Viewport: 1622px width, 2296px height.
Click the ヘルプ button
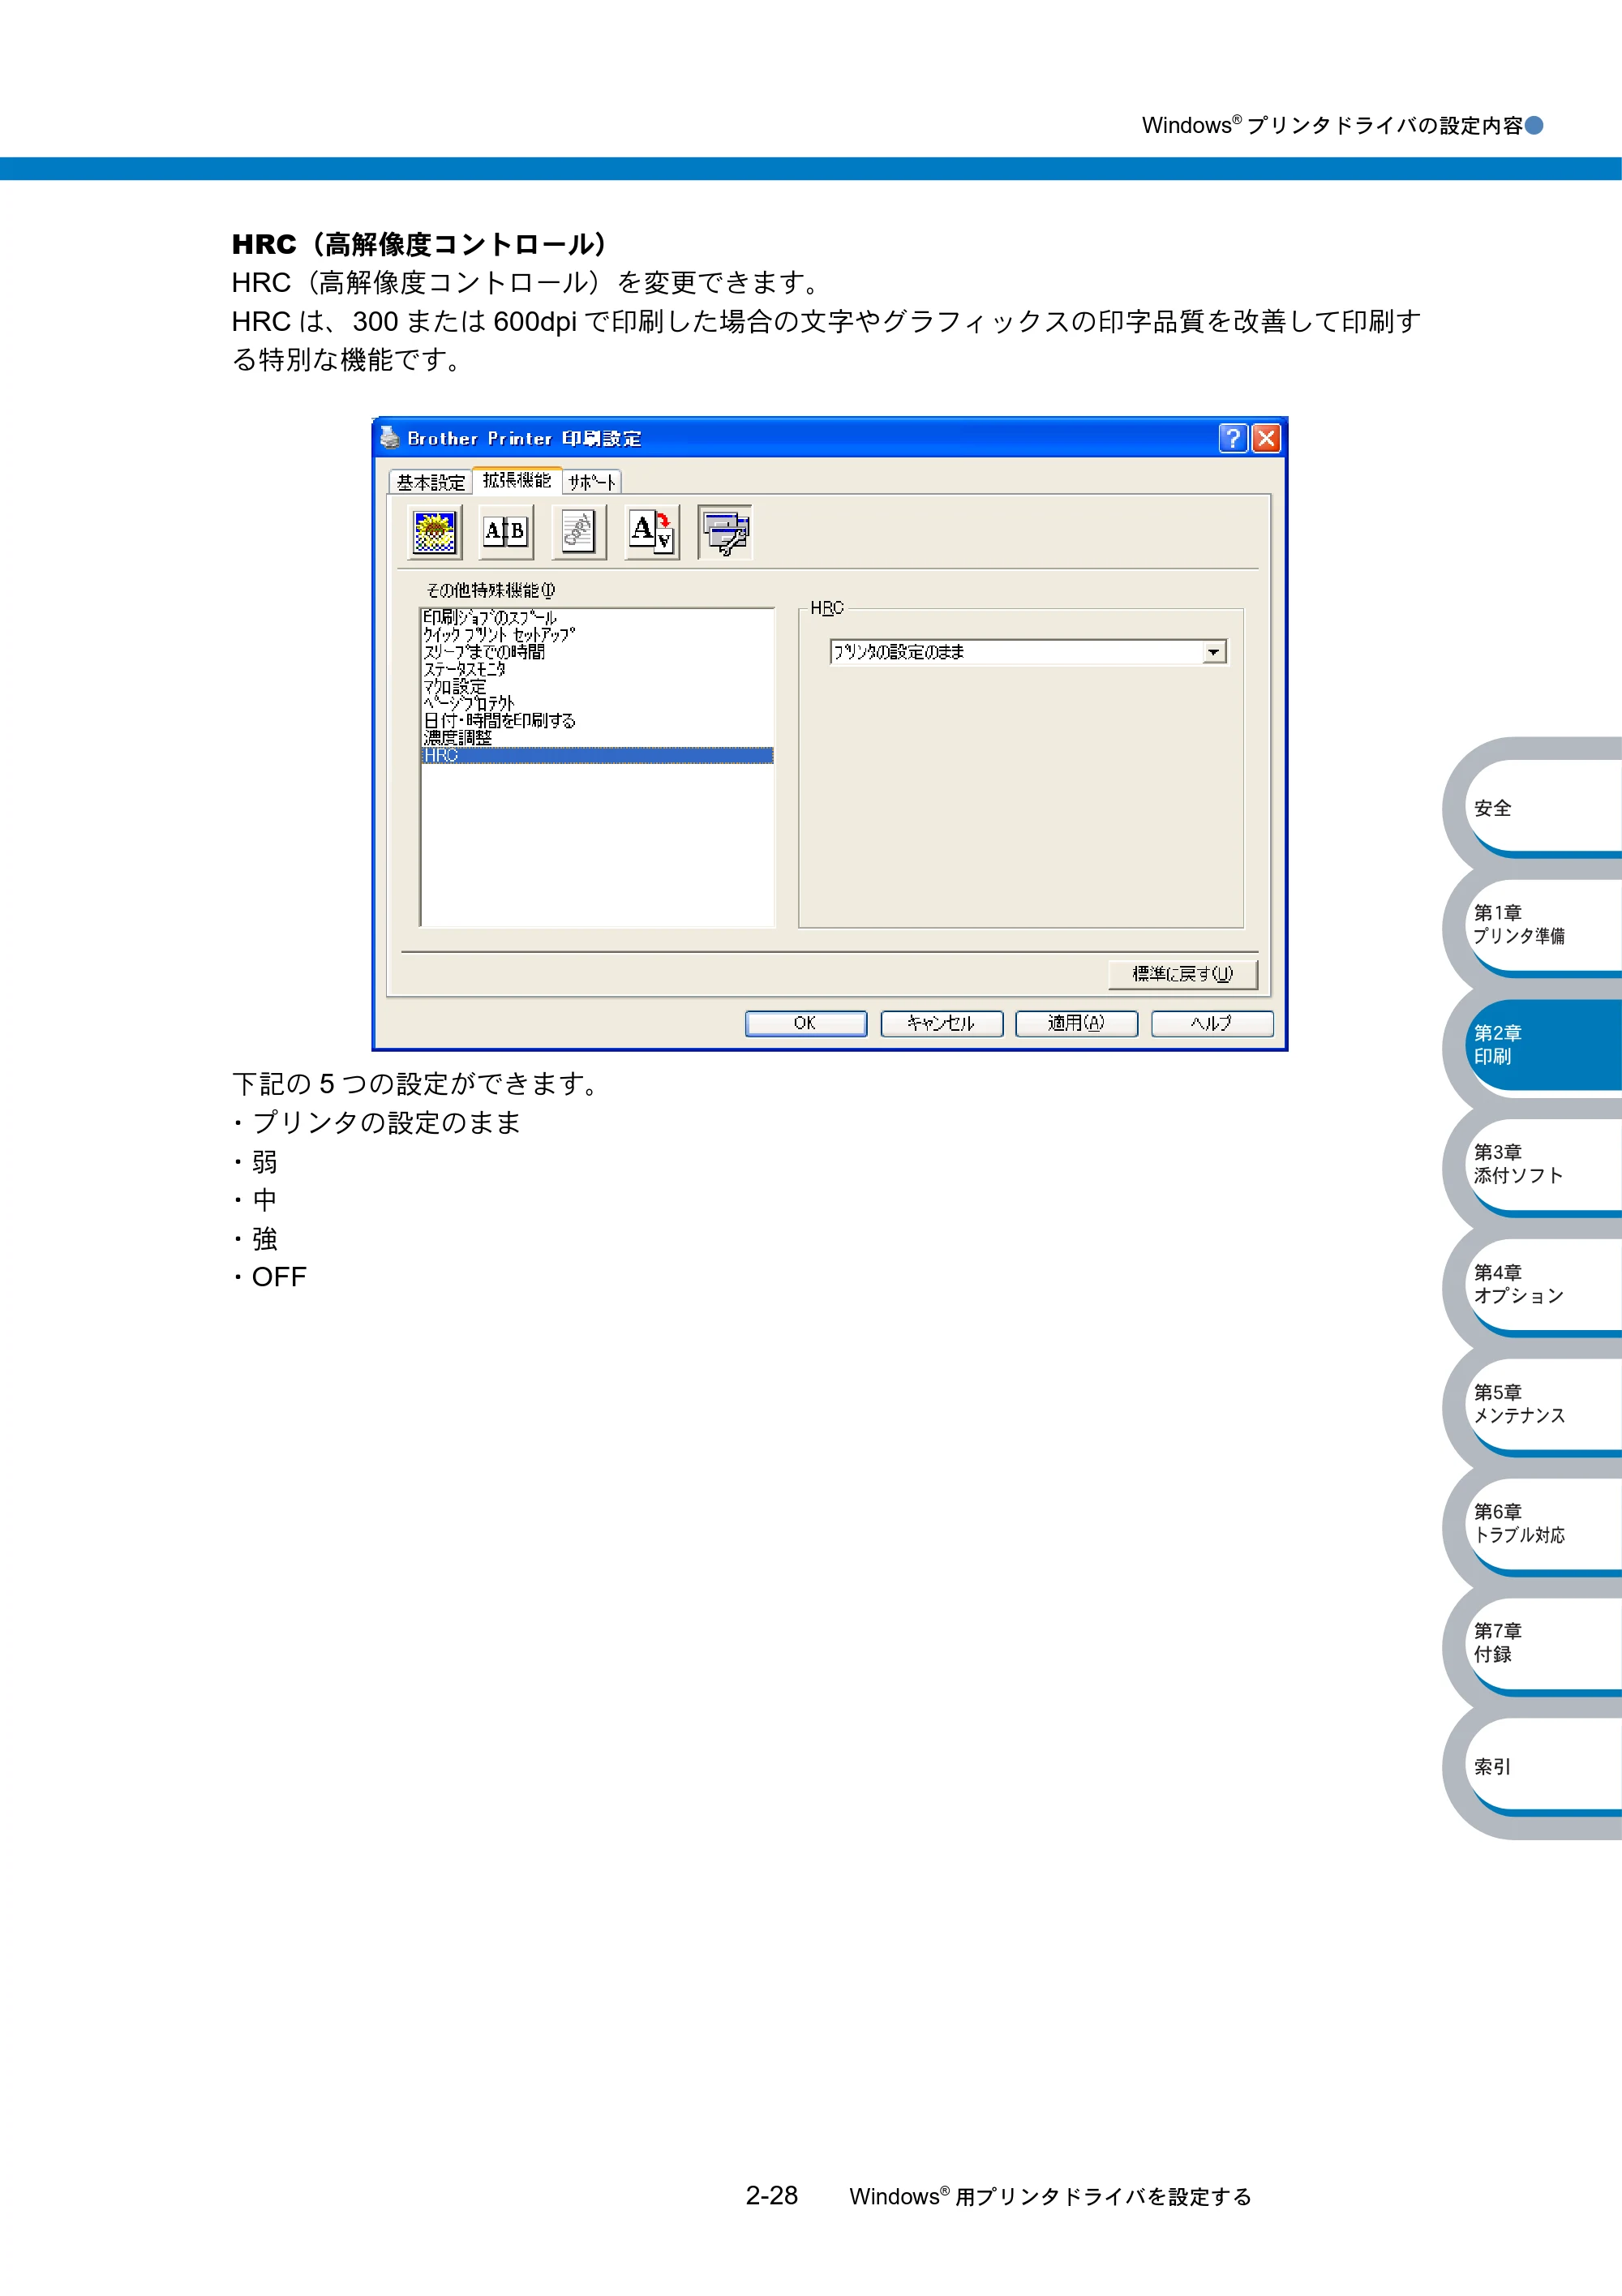(x=1212, y=1023)
